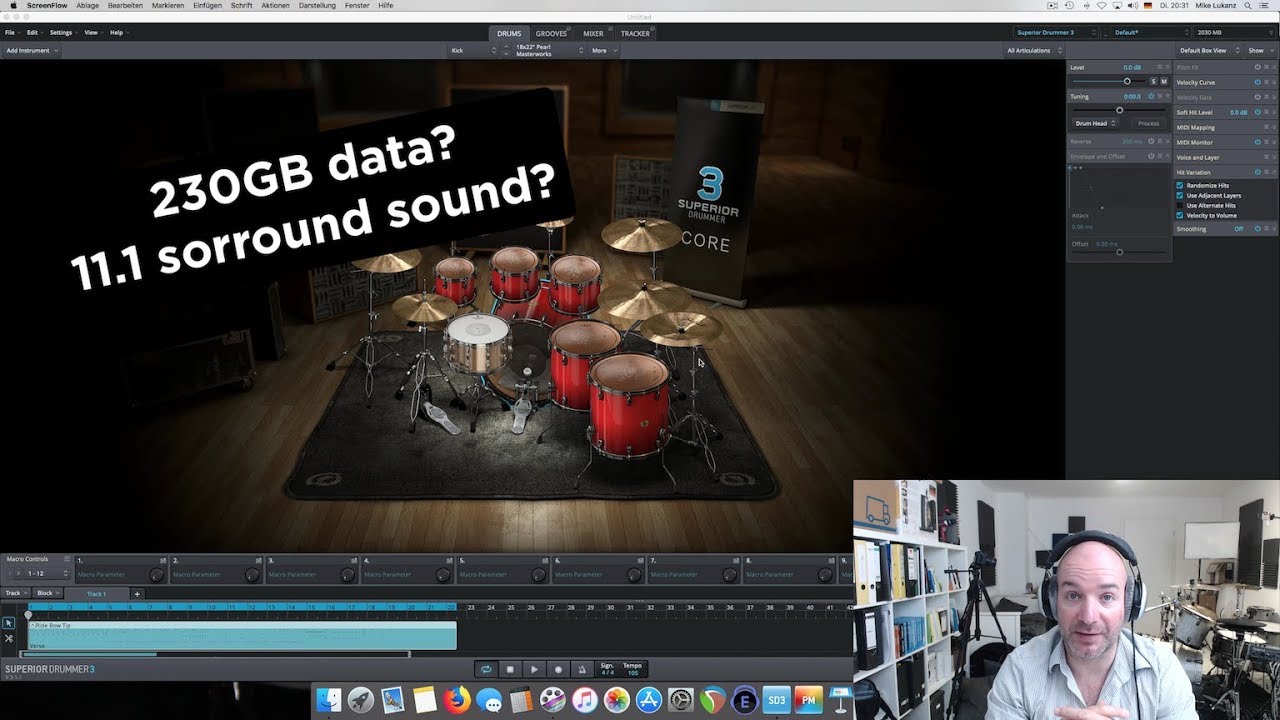Toggle Soft Hit Level power button
This screenshot has height=720, width=1280.
1257,112
